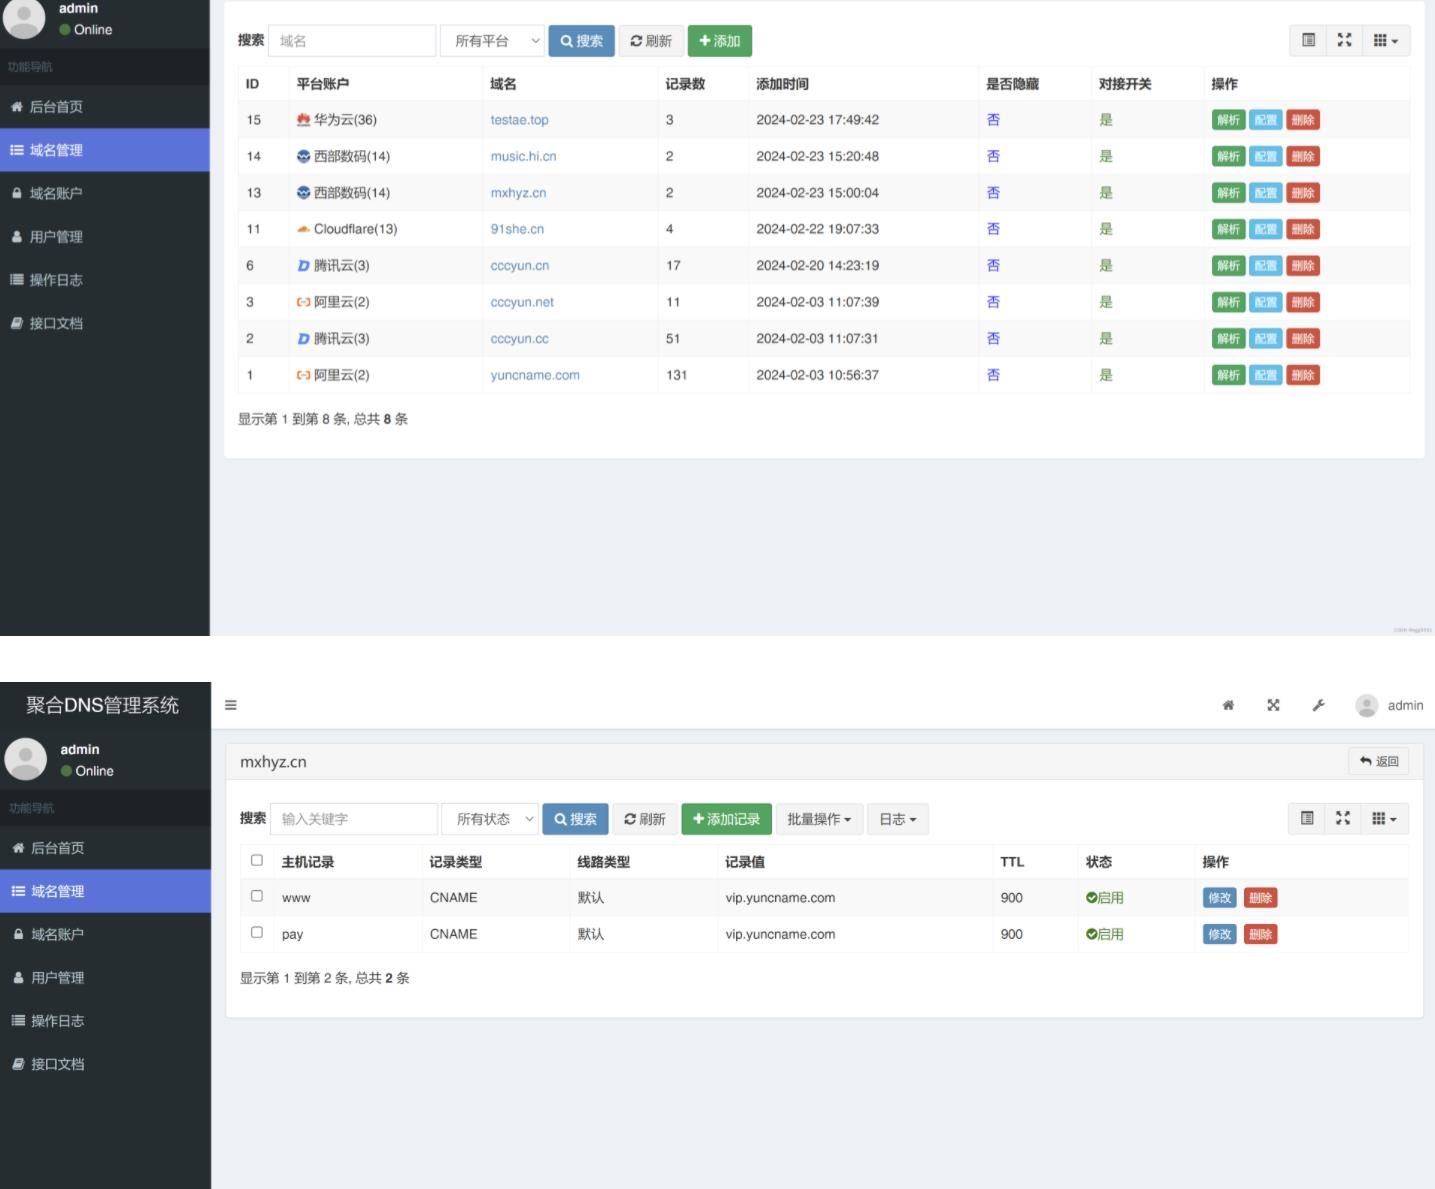
Task: Click the refresh button in records toolbar
Action: (645, 819)
